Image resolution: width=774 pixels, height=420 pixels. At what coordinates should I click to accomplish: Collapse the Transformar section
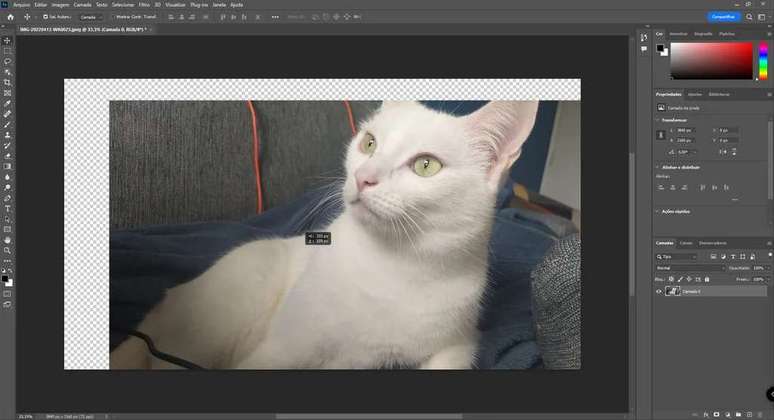(658, 120)
